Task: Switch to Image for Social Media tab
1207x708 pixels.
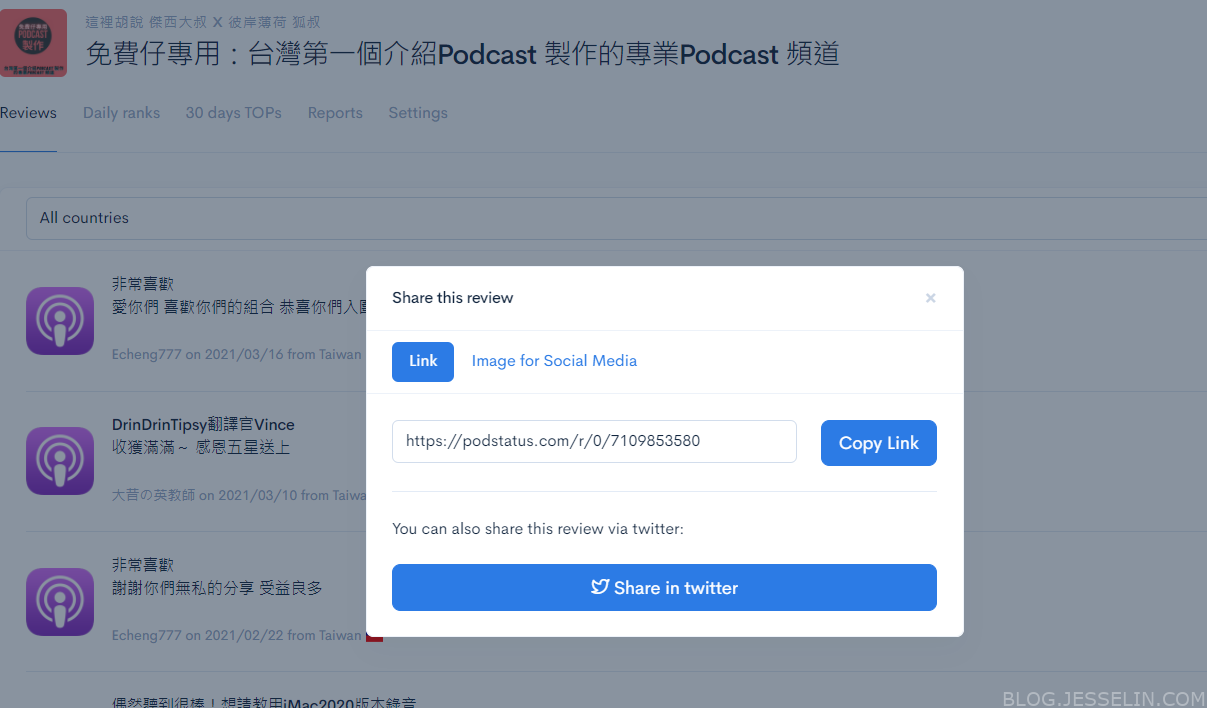Action: click(x=554, y=361)
